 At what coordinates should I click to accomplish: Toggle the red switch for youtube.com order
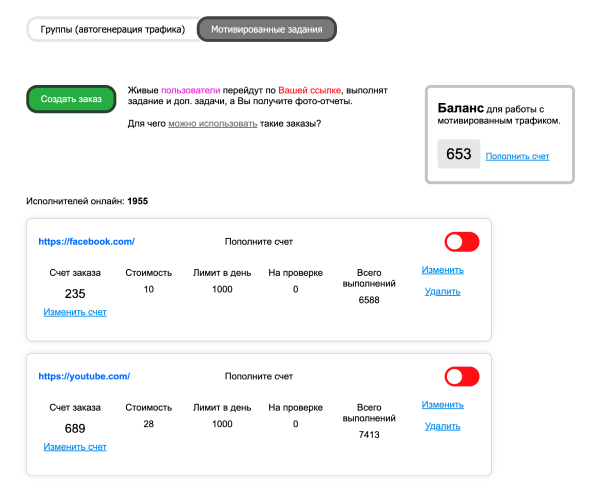pyautogui.click(x=462, y=377)
